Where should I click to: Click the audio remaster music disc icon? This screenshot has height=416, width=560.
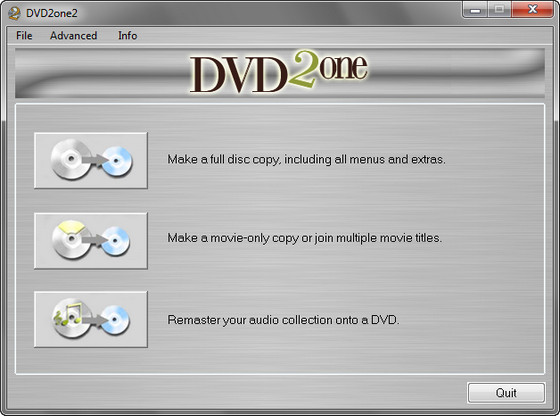tap(91, 319)
